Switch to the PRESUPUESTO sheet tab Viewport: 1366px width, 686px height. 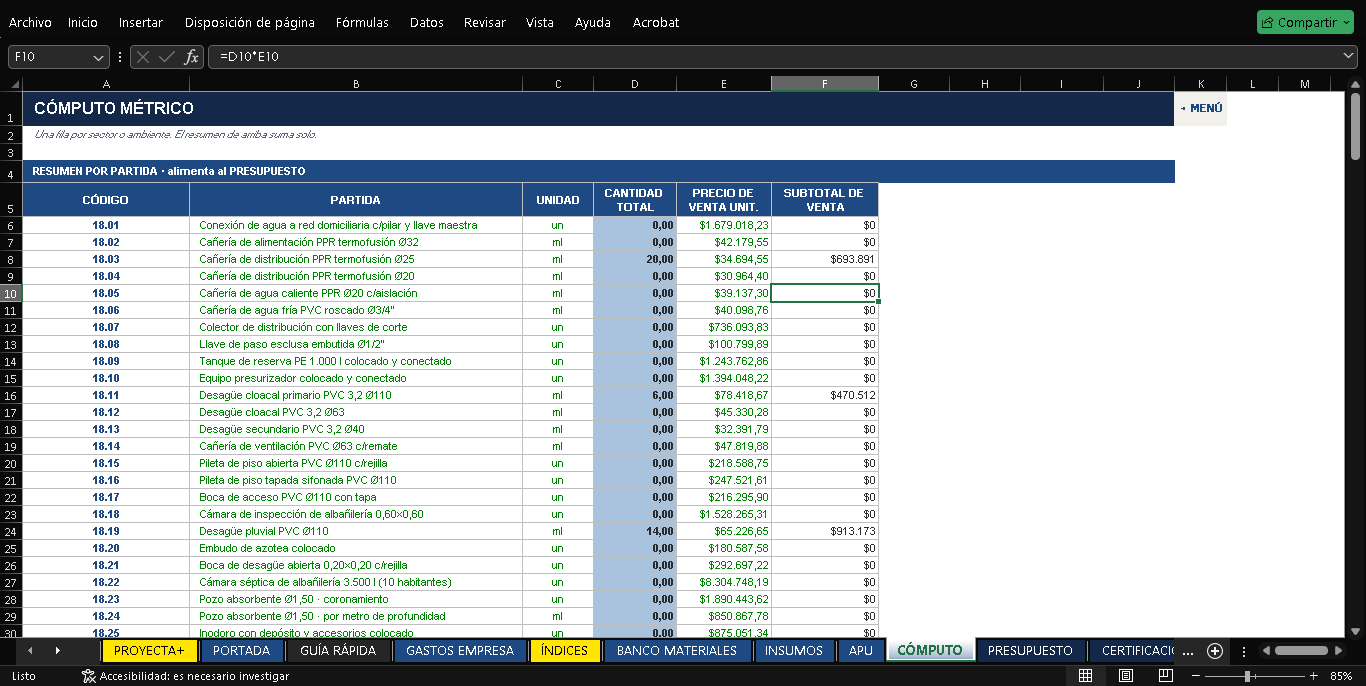tap(1030, 651)
